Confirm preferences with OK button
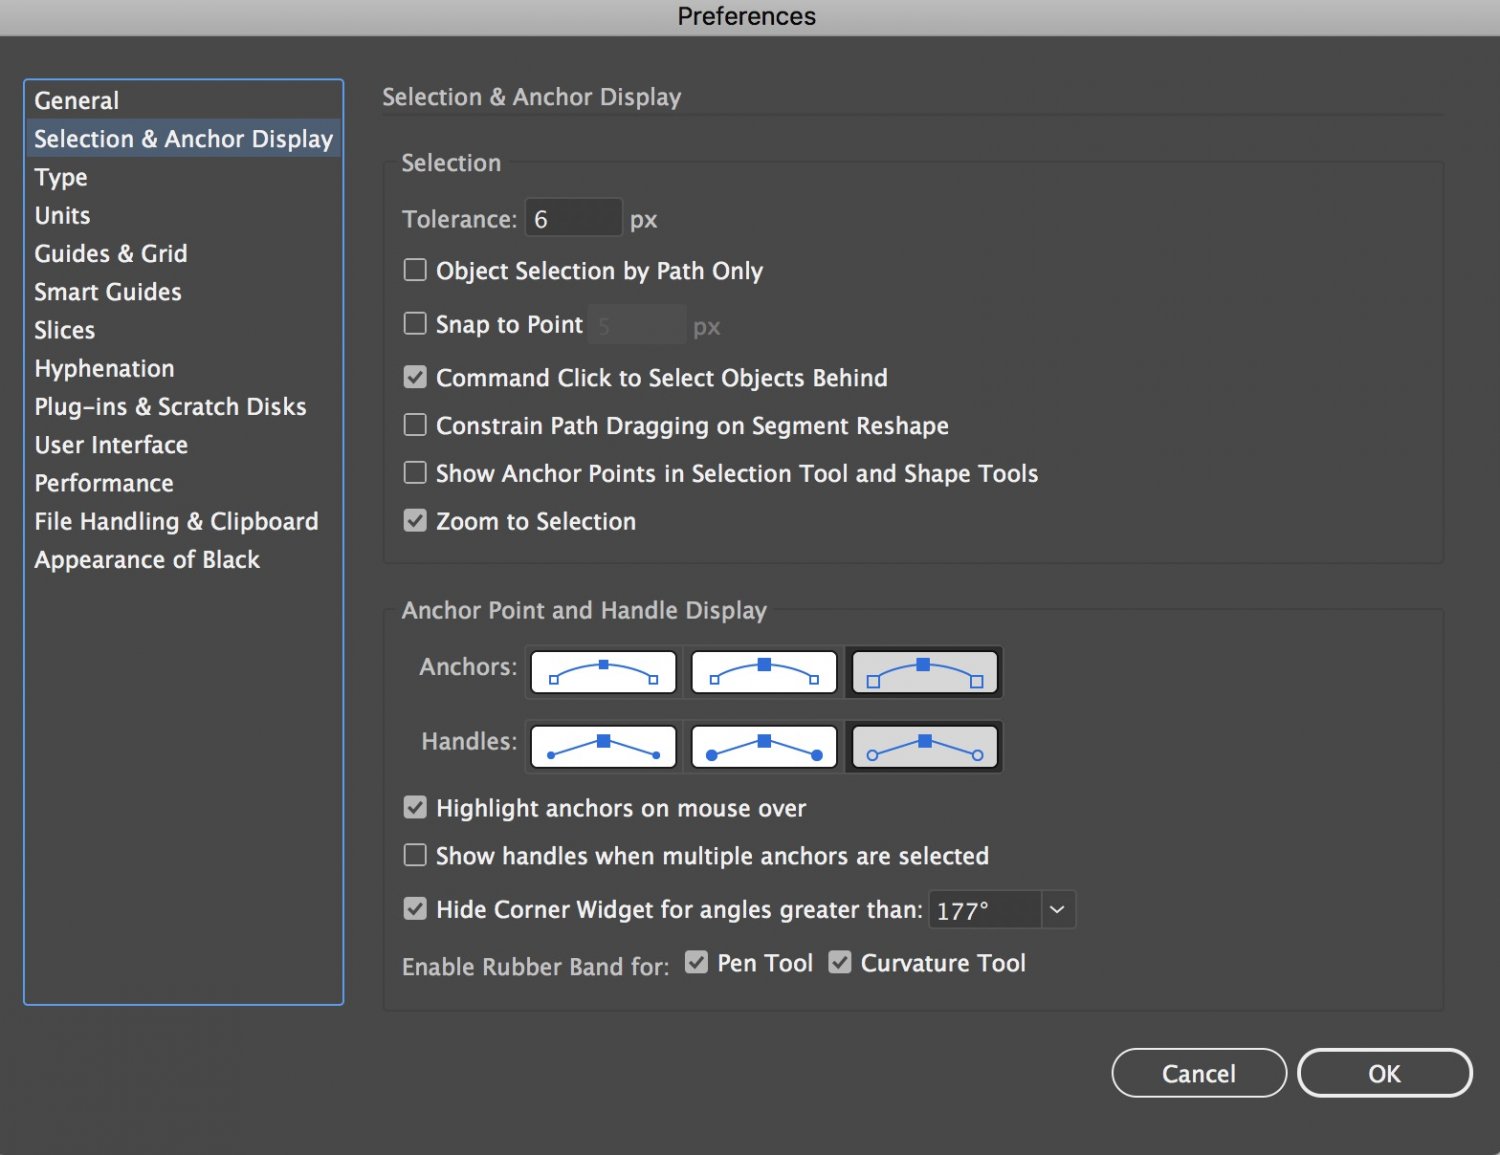This screenshot has height=1155, width=1500. 1384,1073
